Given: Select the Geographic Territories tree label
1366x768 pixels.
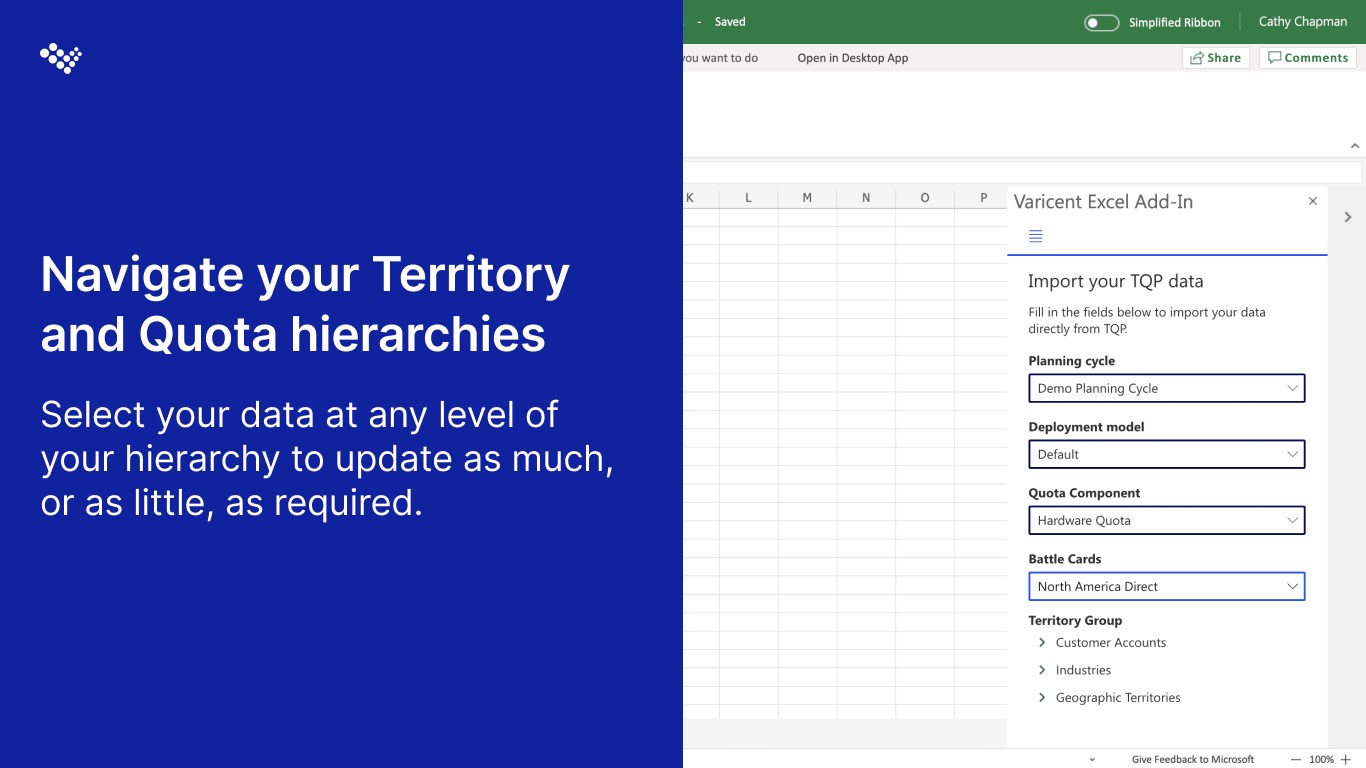Looking at the screenshot, I should [x=1118, y=698].
